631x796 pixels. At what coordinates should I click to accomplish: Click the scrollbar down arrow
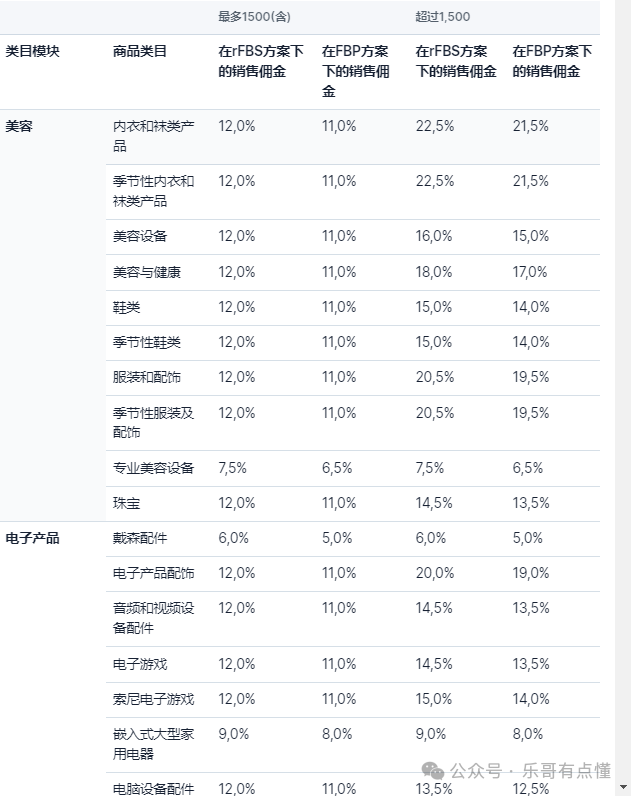tap(624, 787)
